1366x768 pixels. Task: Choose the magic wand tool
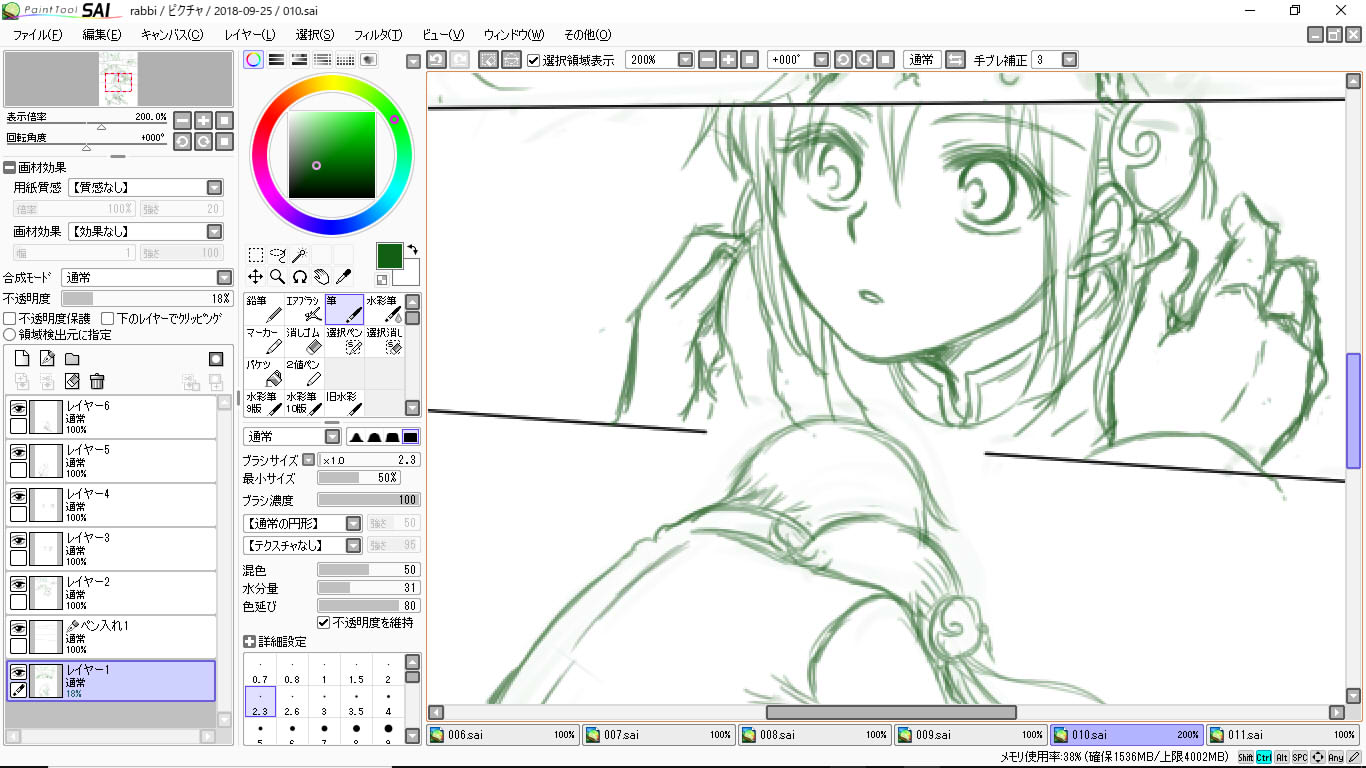click(x=299, y=255)
